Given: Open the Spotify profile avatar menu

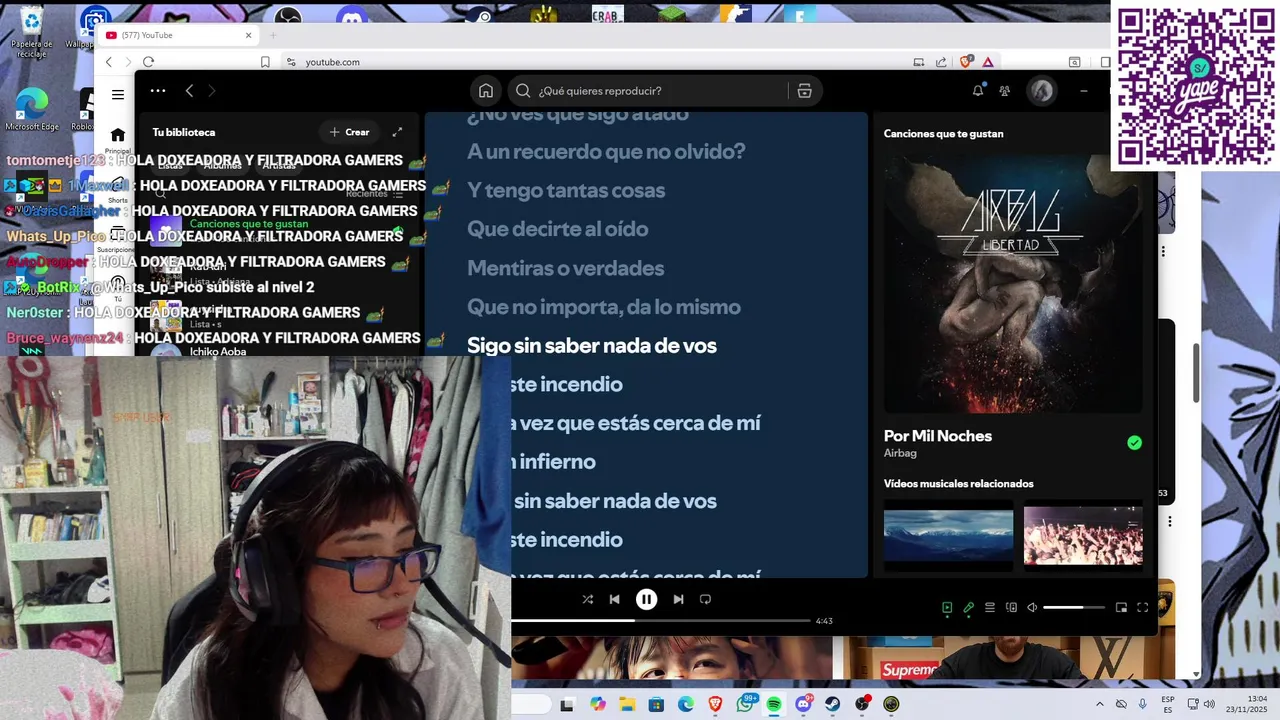Looking at the screenshot, I should tap(1042, 91).
